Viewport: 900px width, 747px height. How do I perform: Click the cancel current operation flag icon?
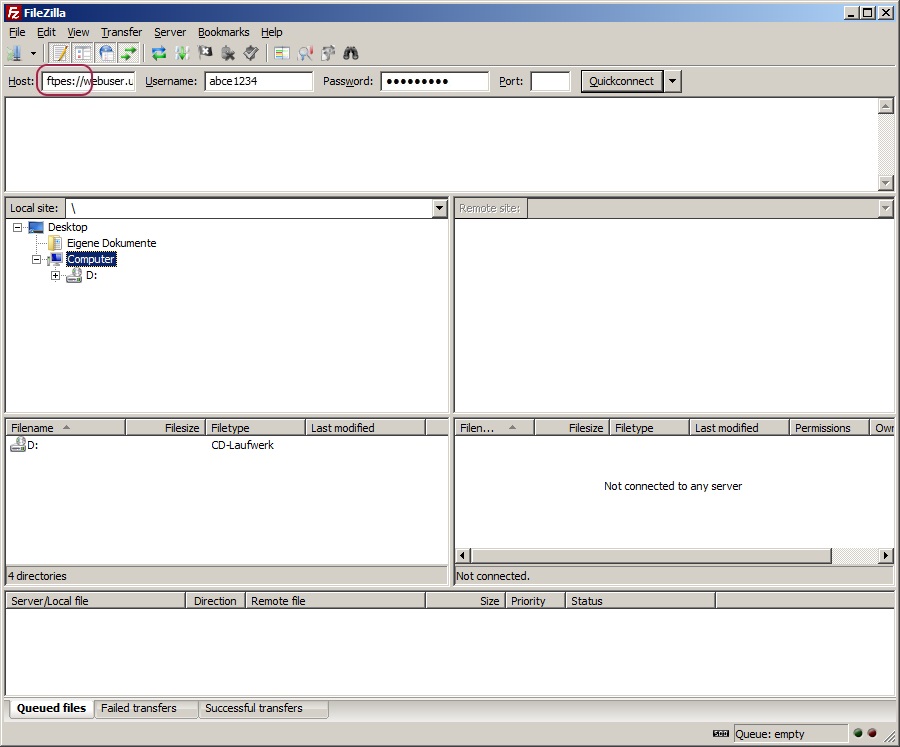coord(205,53)
